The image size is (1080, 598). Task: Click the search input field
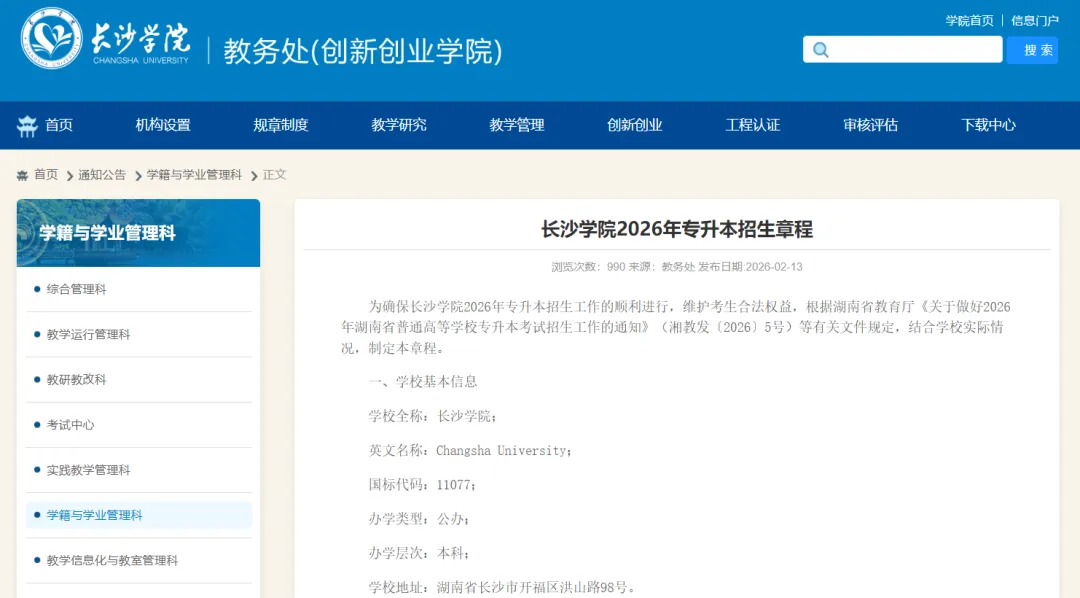(x=902, y=50)
